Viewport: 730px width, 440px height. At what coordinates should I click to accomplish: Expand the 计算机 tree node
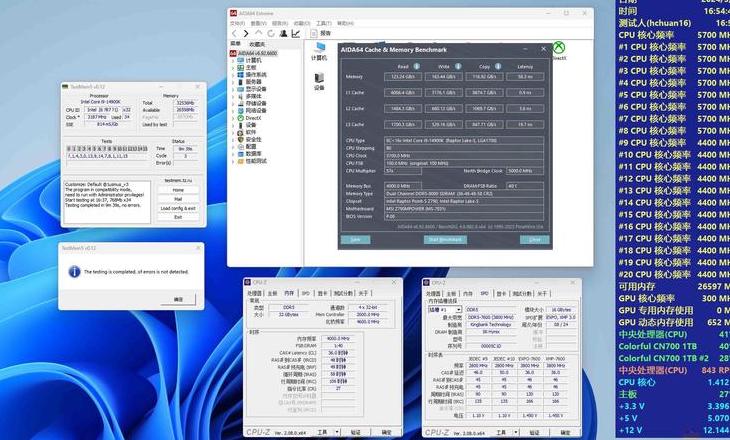(x=233, y=60)
